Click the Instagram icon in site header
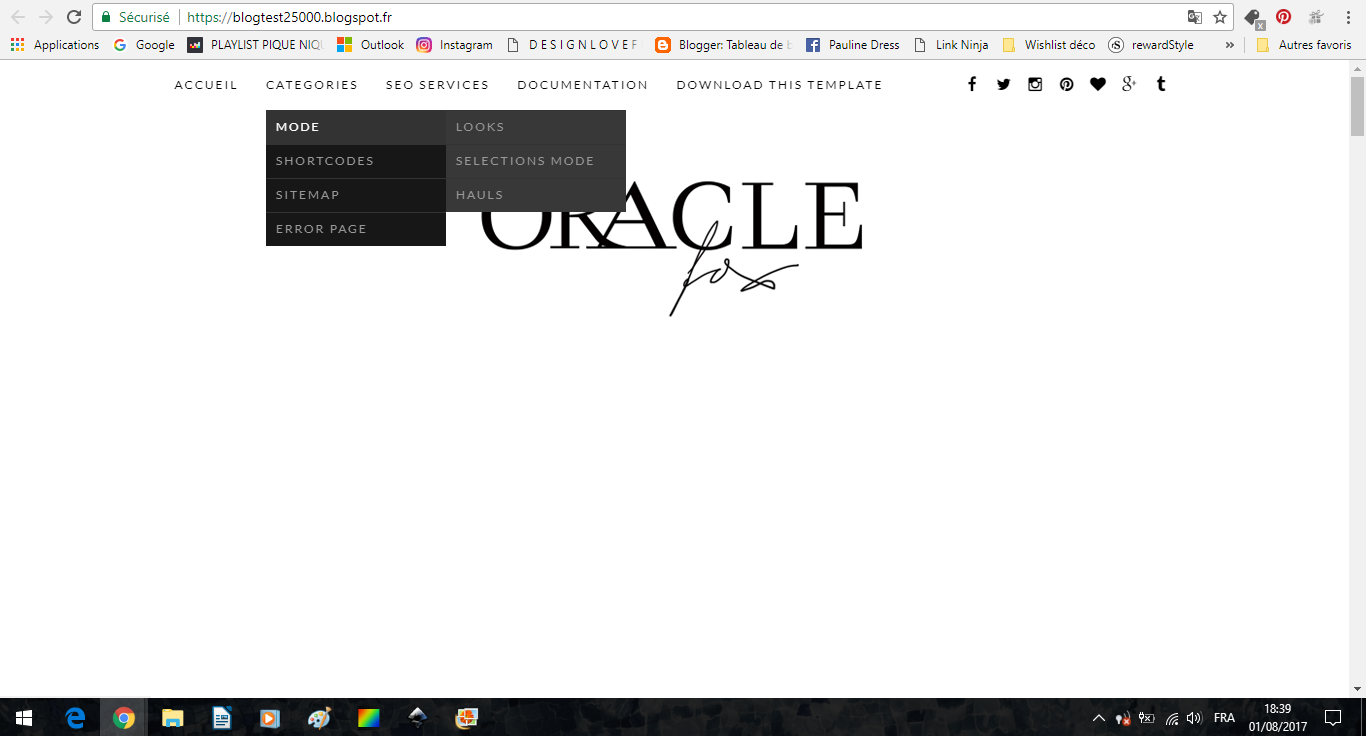1366x736 pixels. pyautogui.click(x=1035, y=85)
